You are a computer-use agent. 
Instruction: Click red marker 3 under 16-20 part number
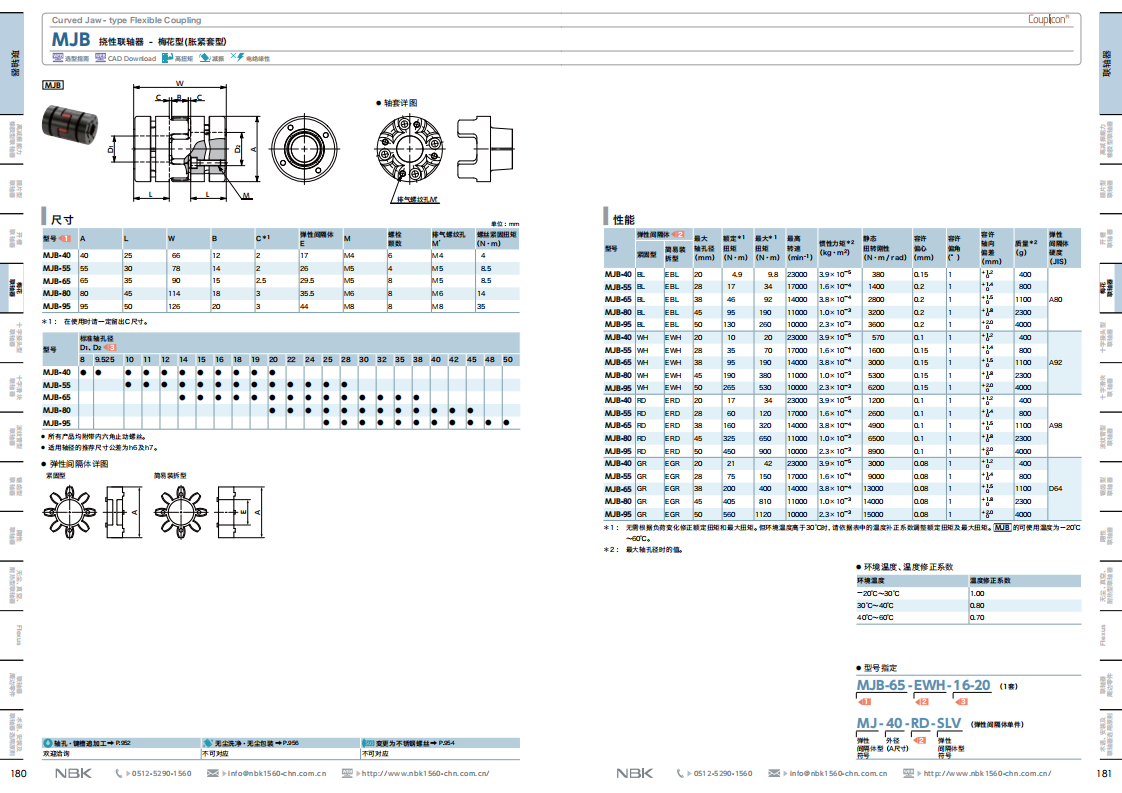tap(962, 702)
